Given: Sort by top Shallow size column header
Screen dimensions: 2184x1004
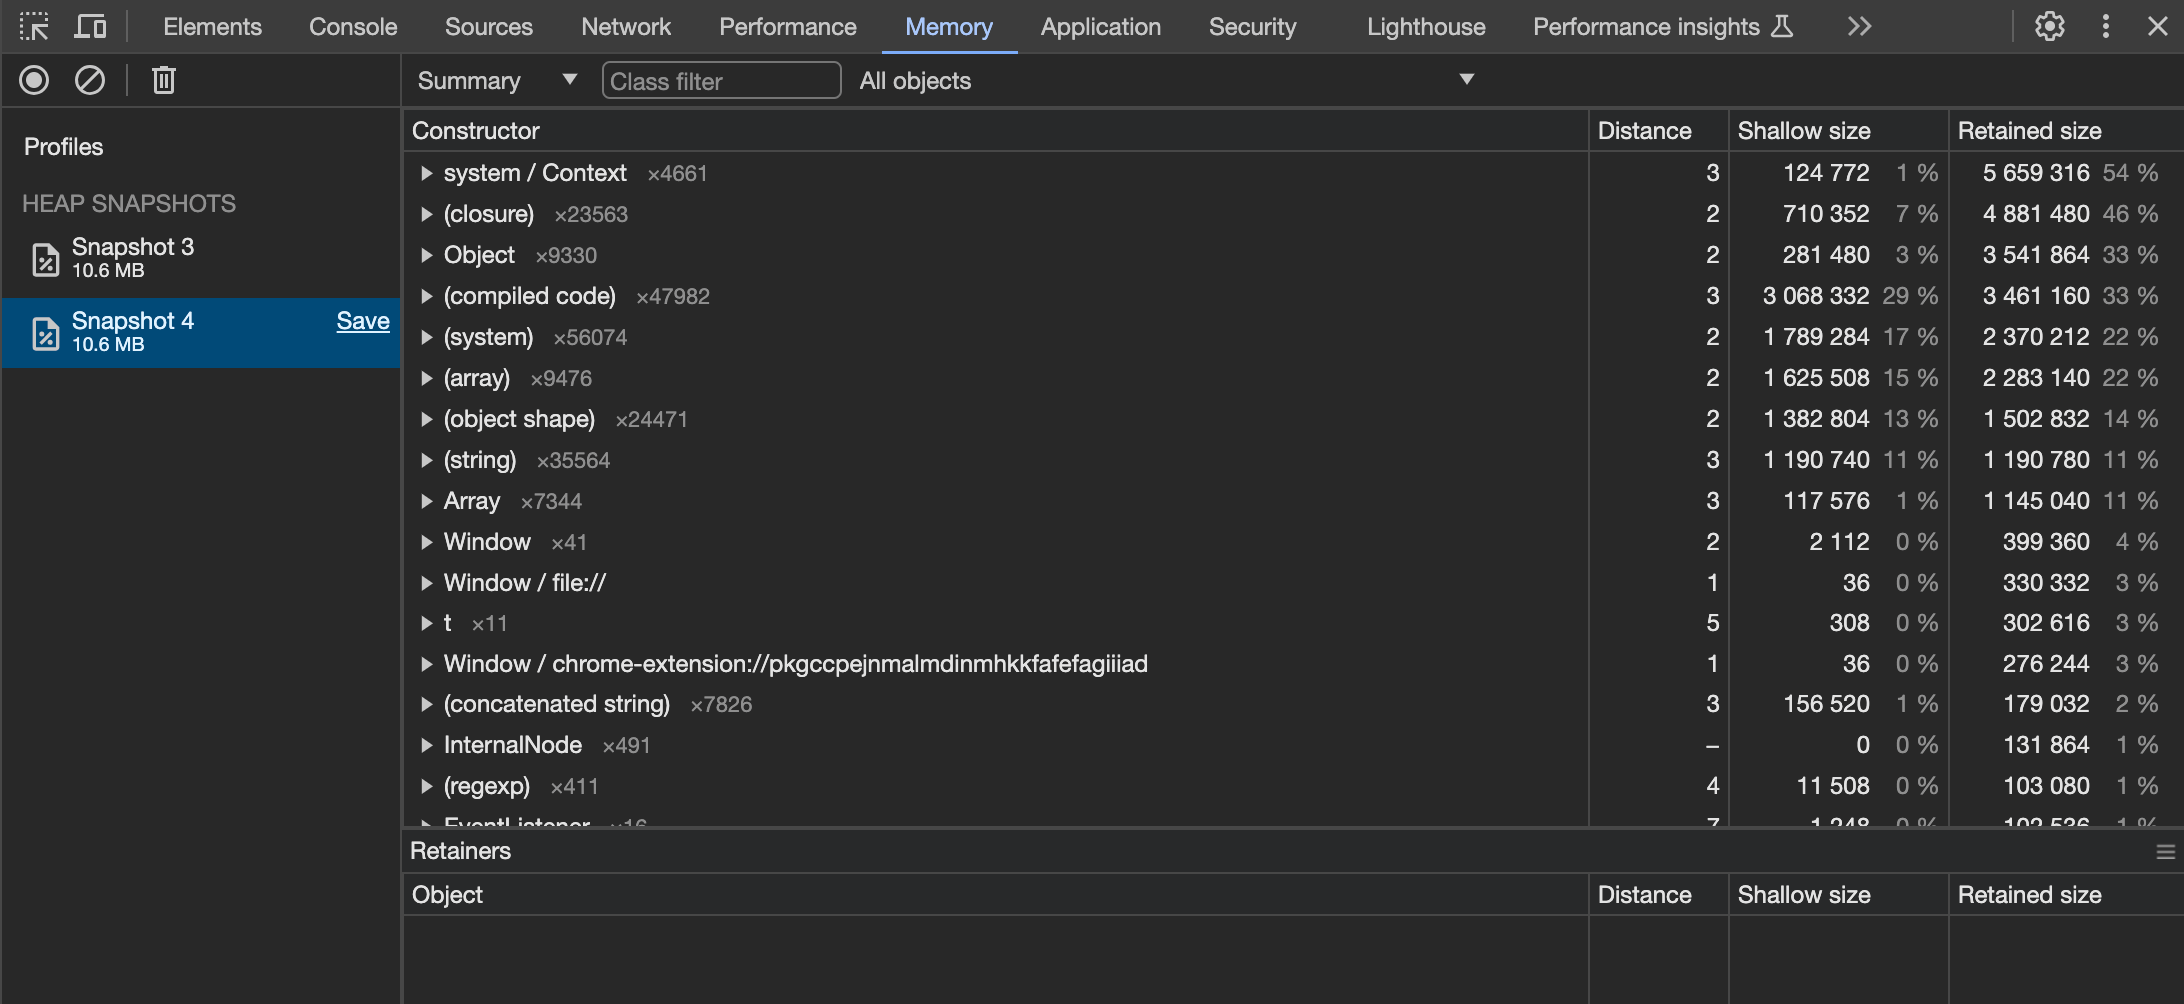Looking at the screenshot, I should pos(1839,131).
